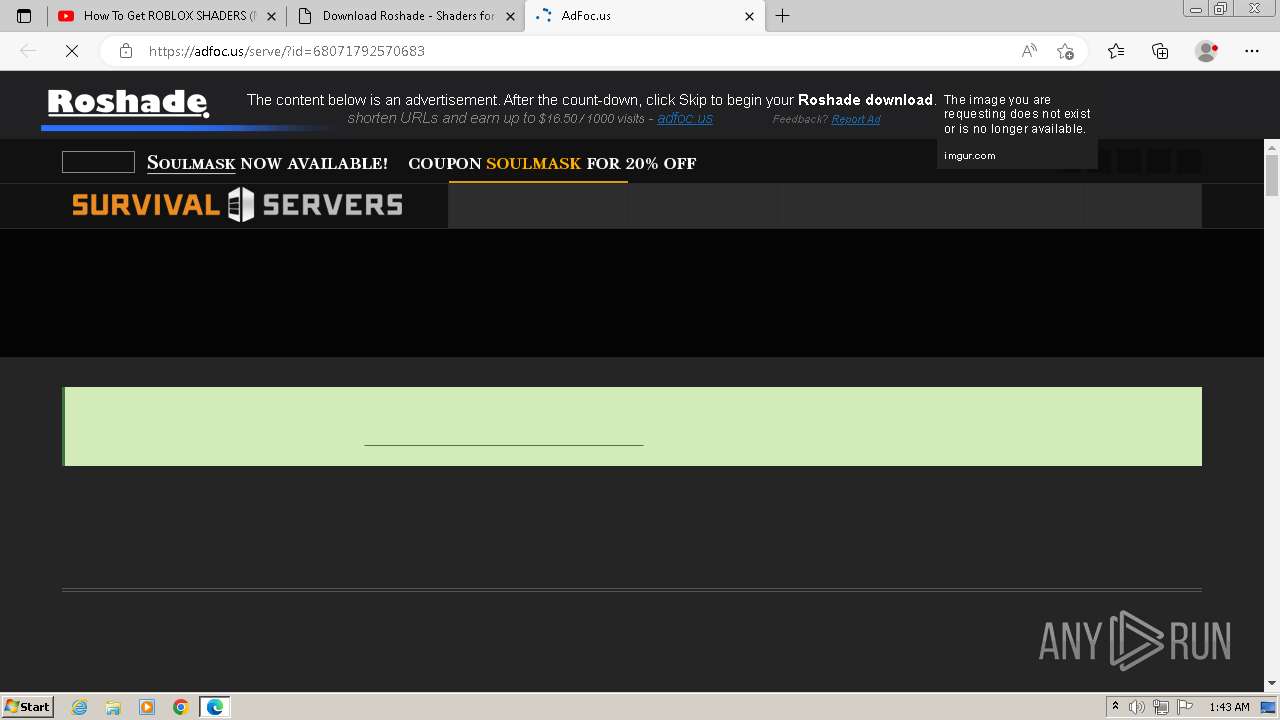
Task: Click the Report Ad link
Action: point(856,120)
